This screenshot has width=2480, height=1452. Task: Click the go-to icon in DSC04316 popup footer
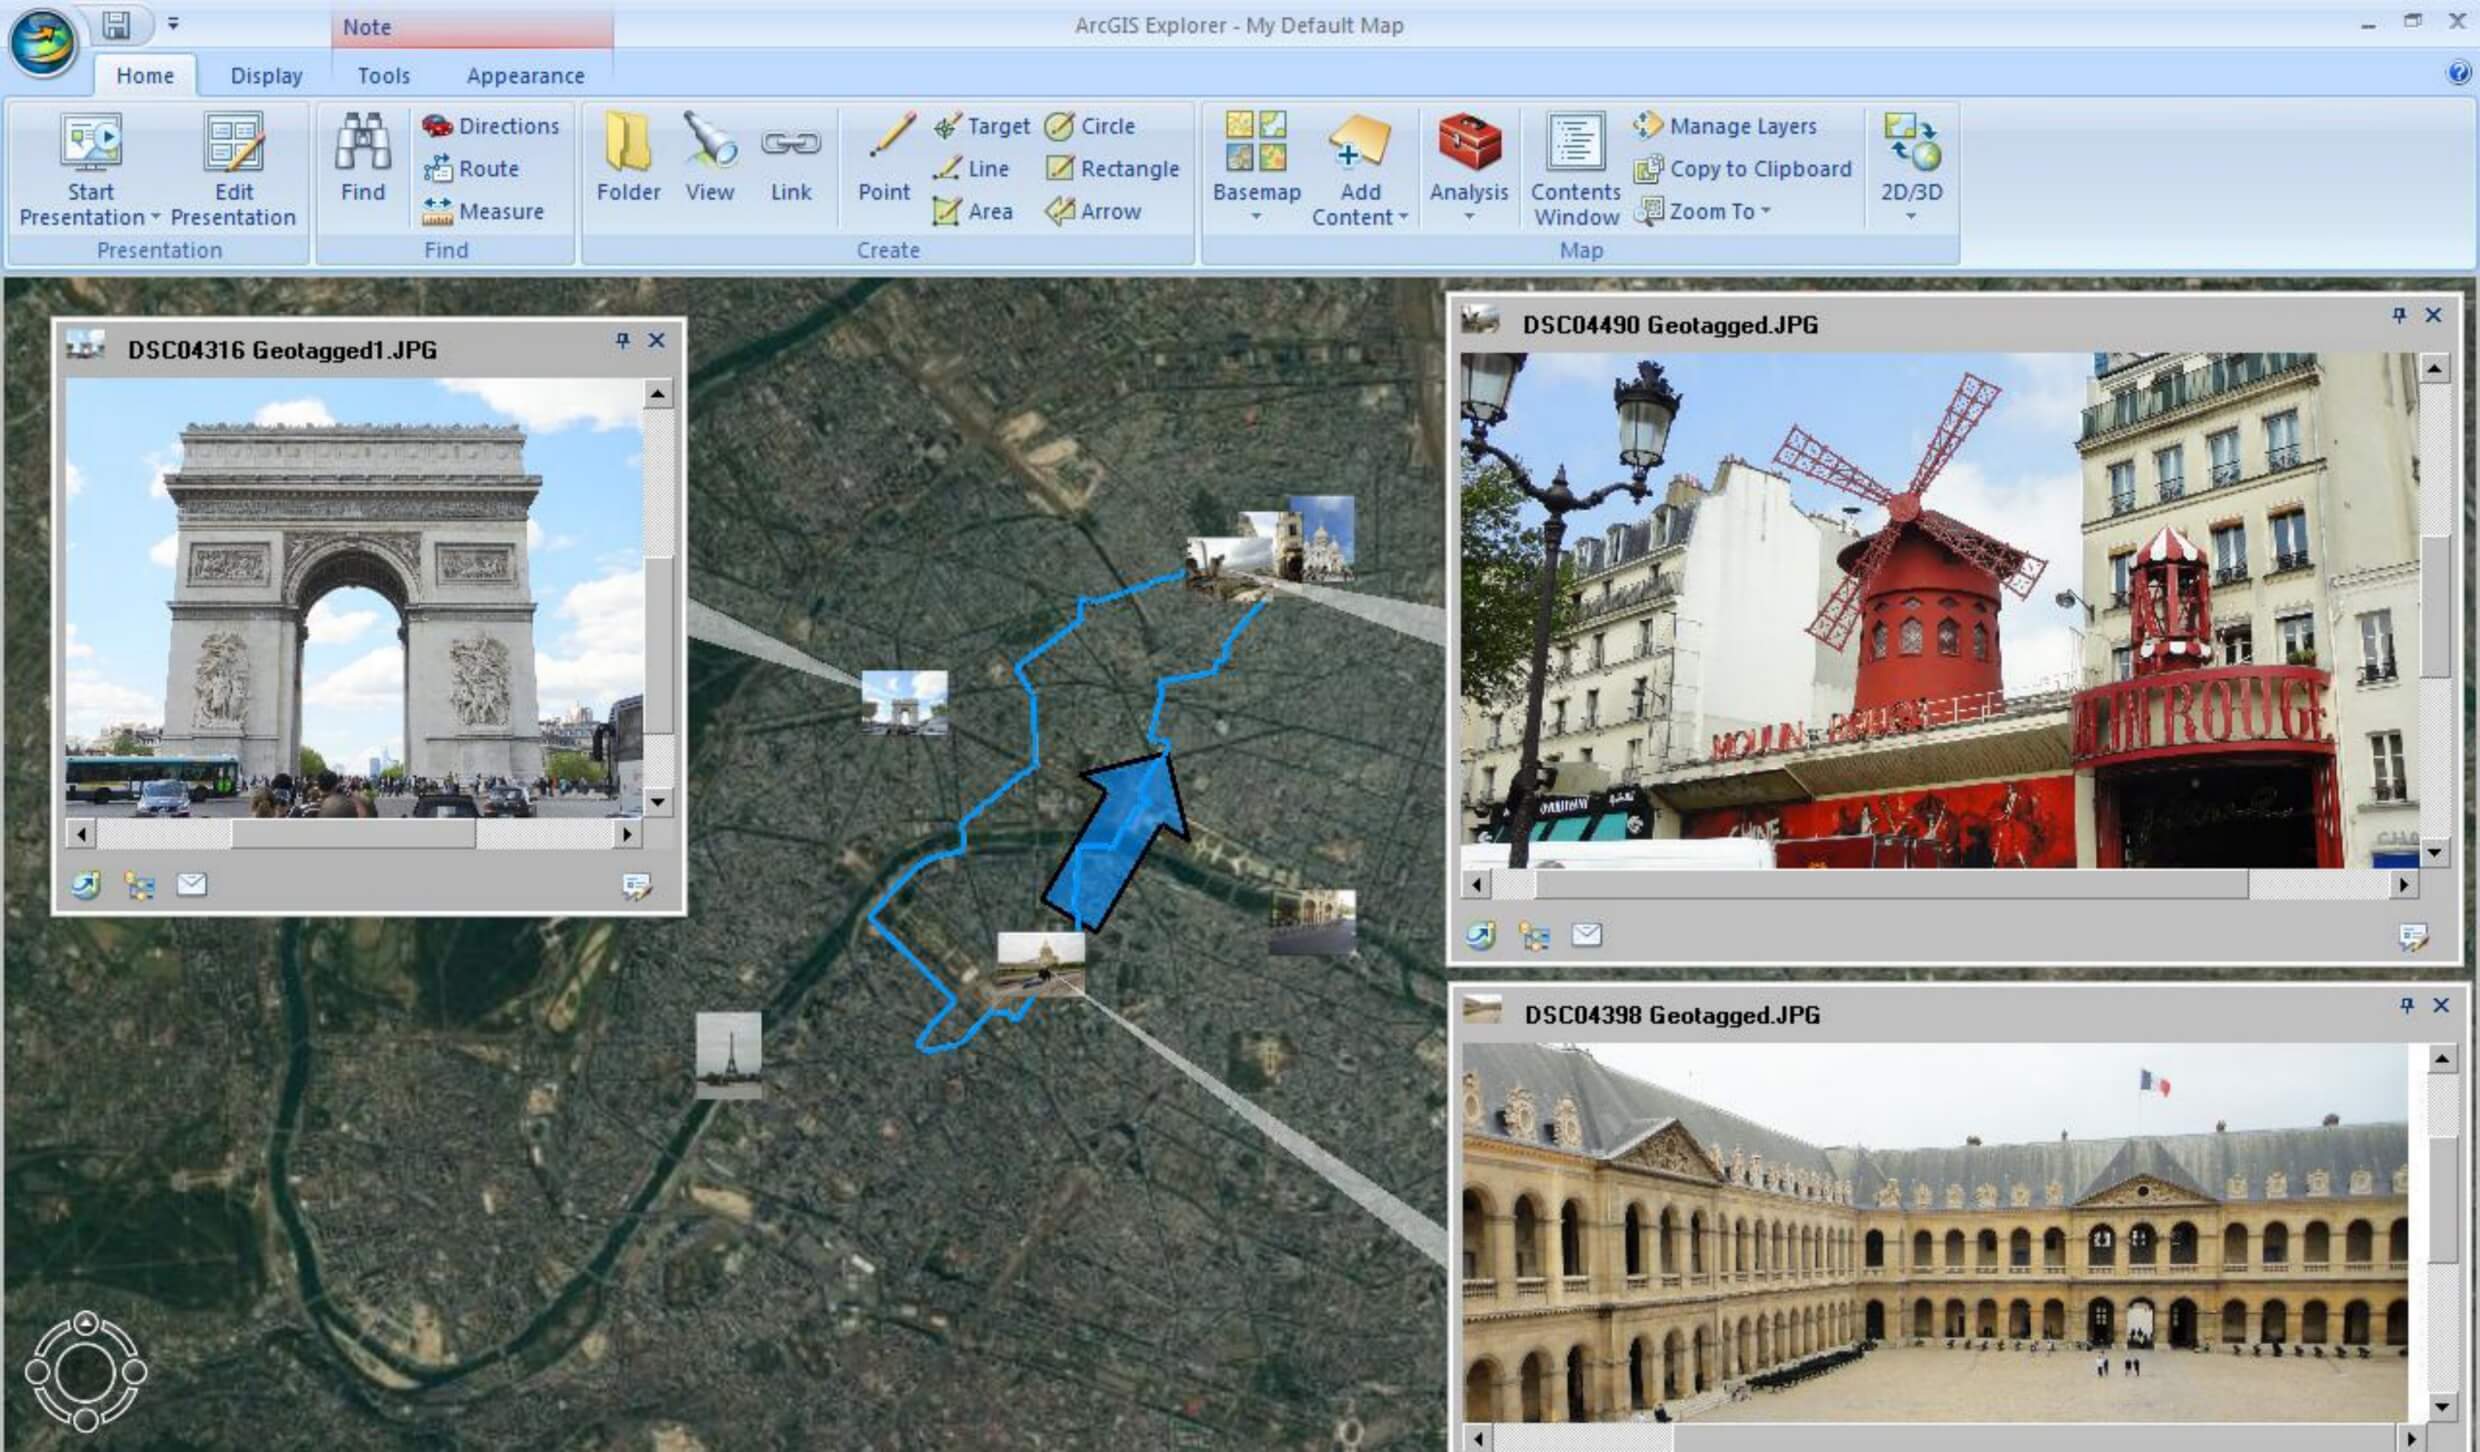pos(86,885)
